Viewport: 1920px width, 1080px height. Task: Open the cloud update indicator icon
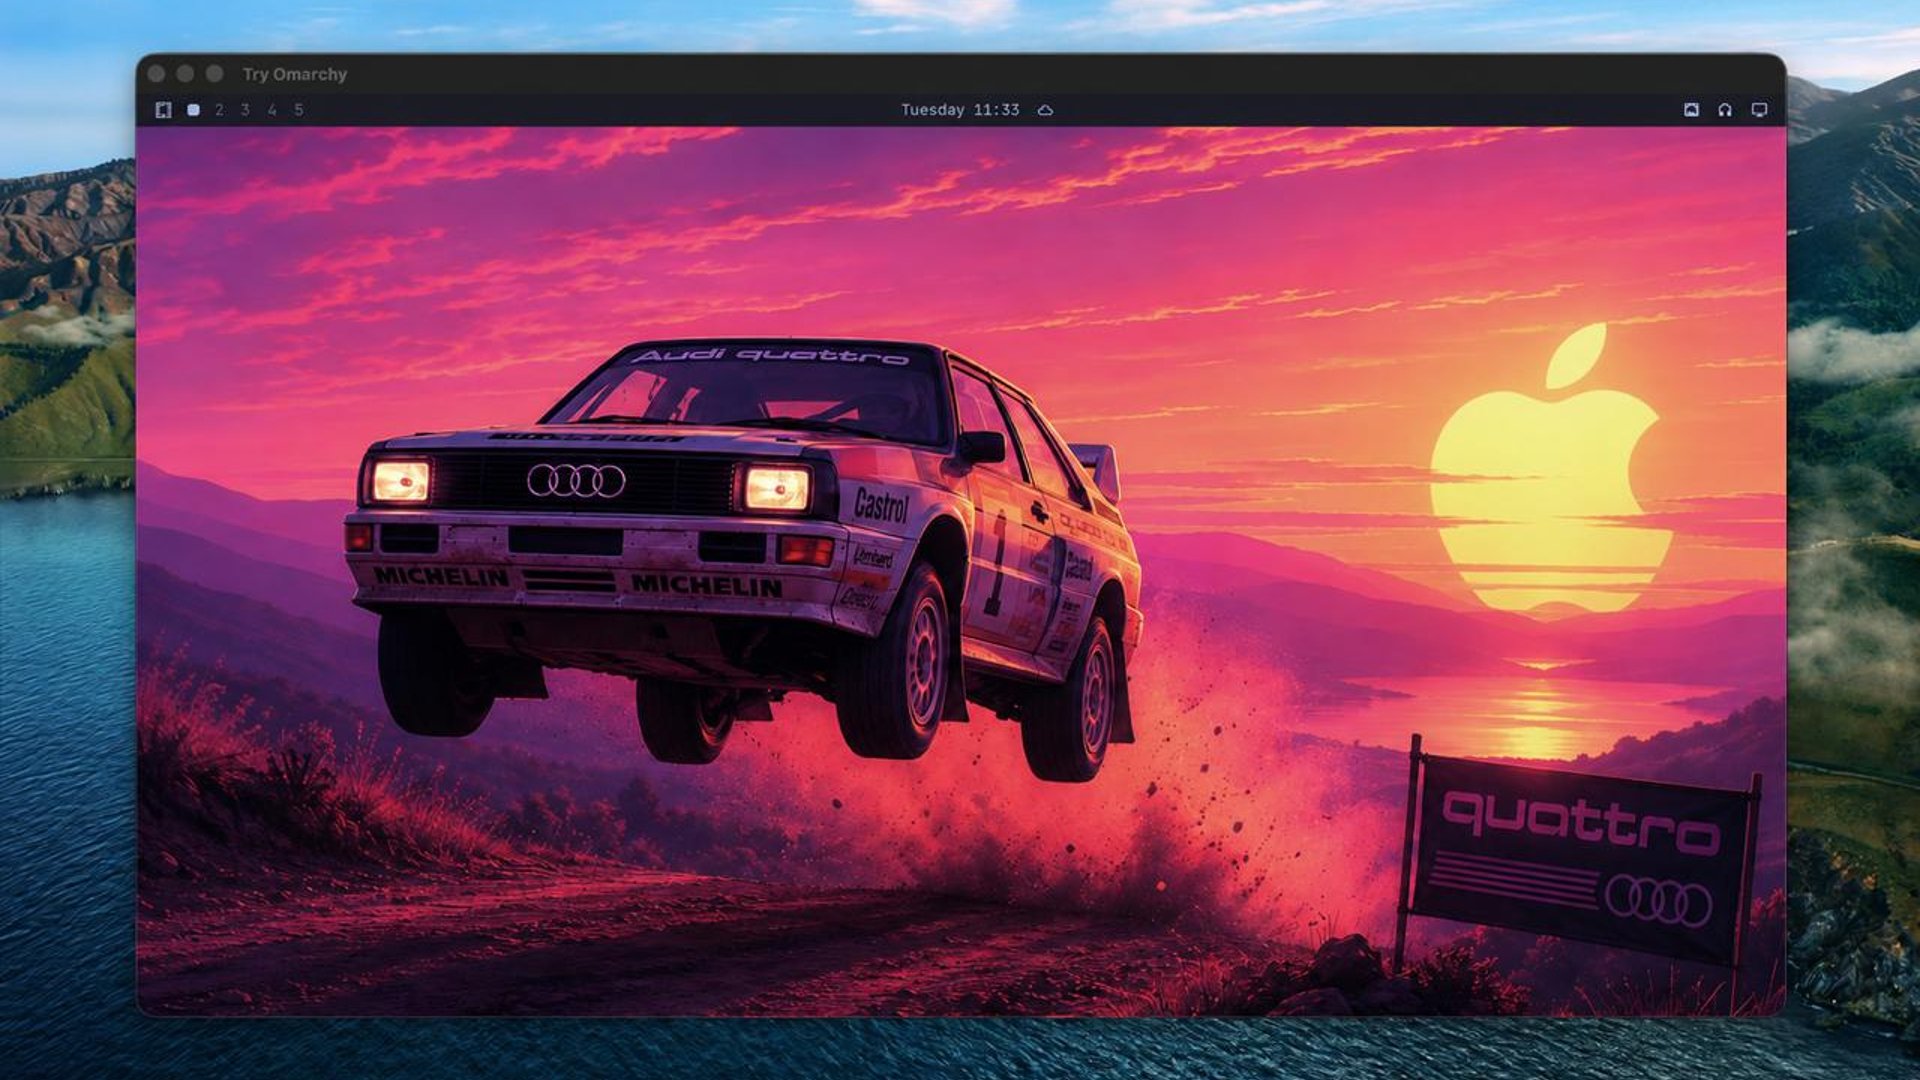click(x=1045, y=110)
